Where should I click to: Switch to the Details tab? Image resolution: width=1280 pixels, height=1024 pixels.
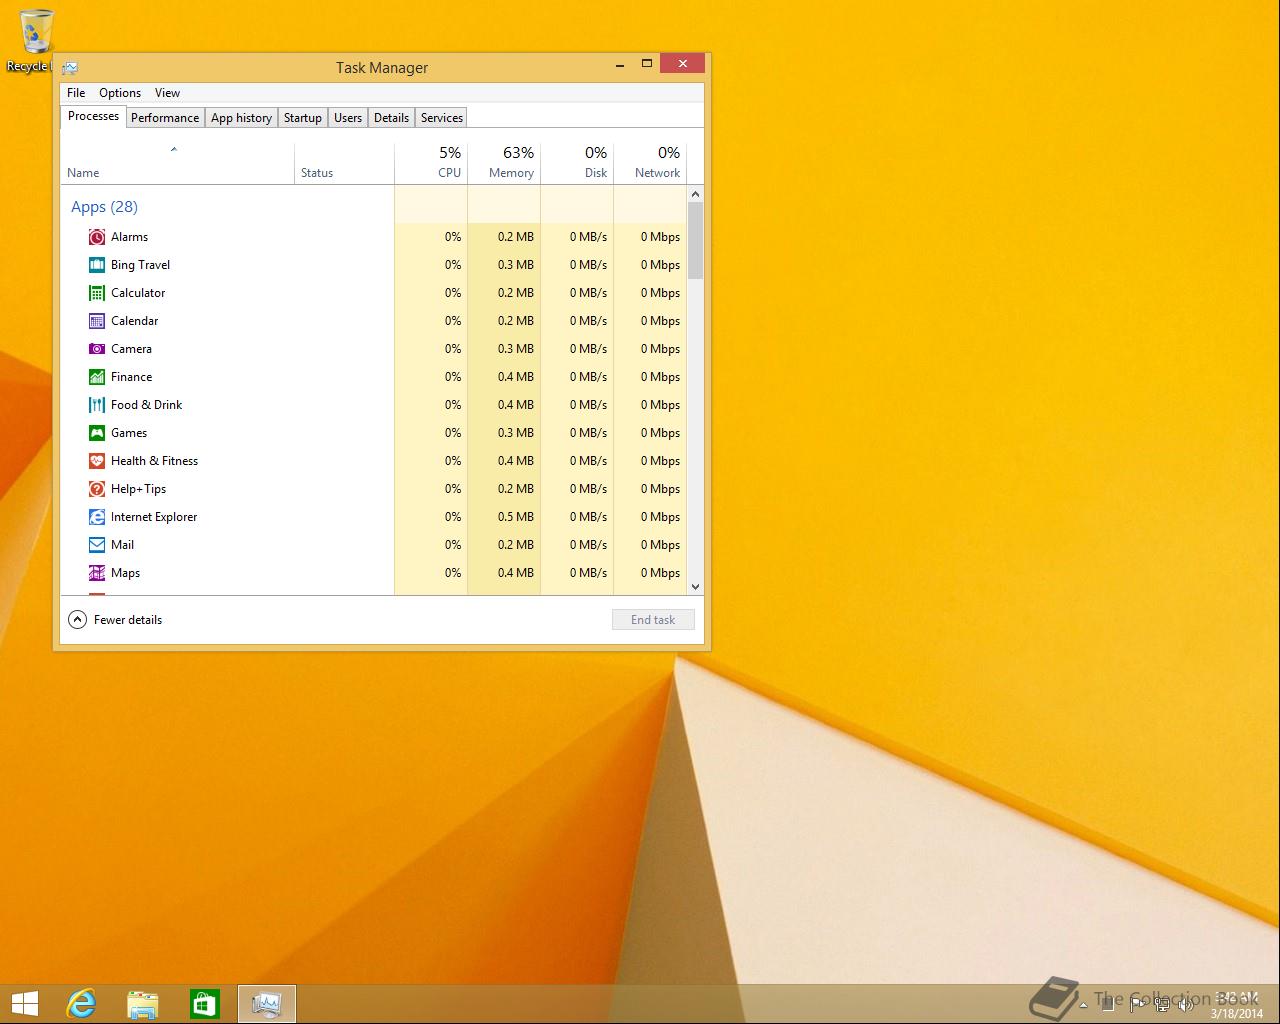391,118
